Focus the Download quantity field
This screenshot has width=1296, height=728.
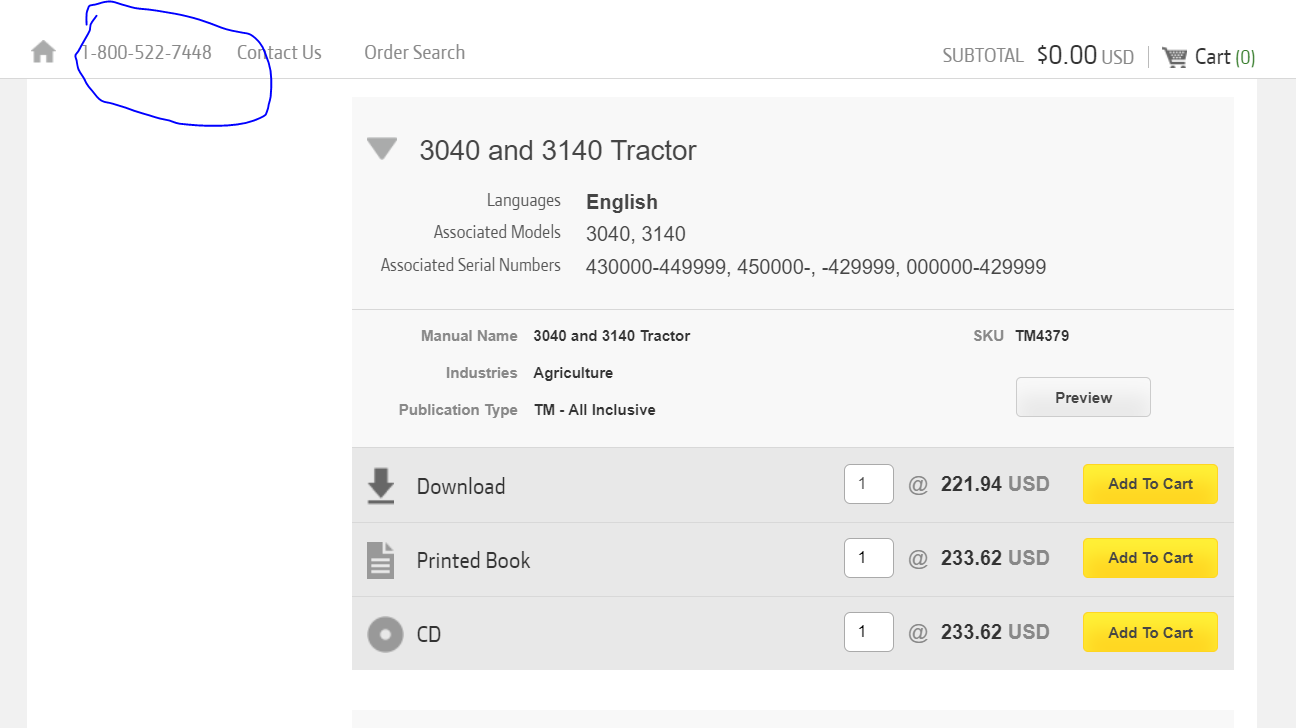(x=868, y=484)
